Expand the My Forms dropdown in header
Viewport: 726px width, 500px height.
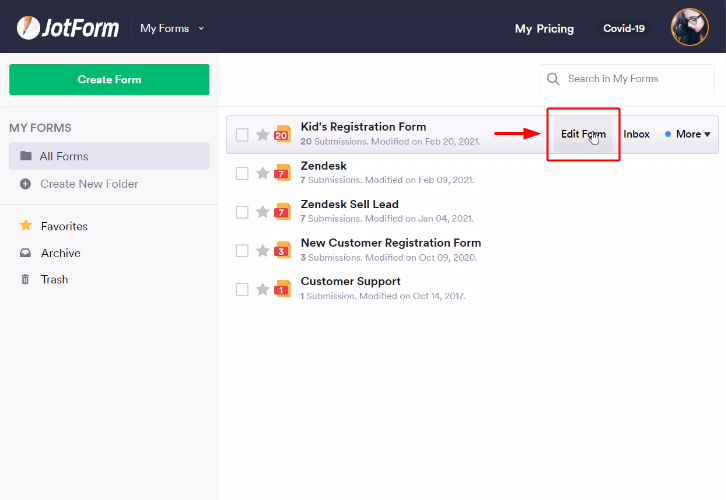coord(172,28)
